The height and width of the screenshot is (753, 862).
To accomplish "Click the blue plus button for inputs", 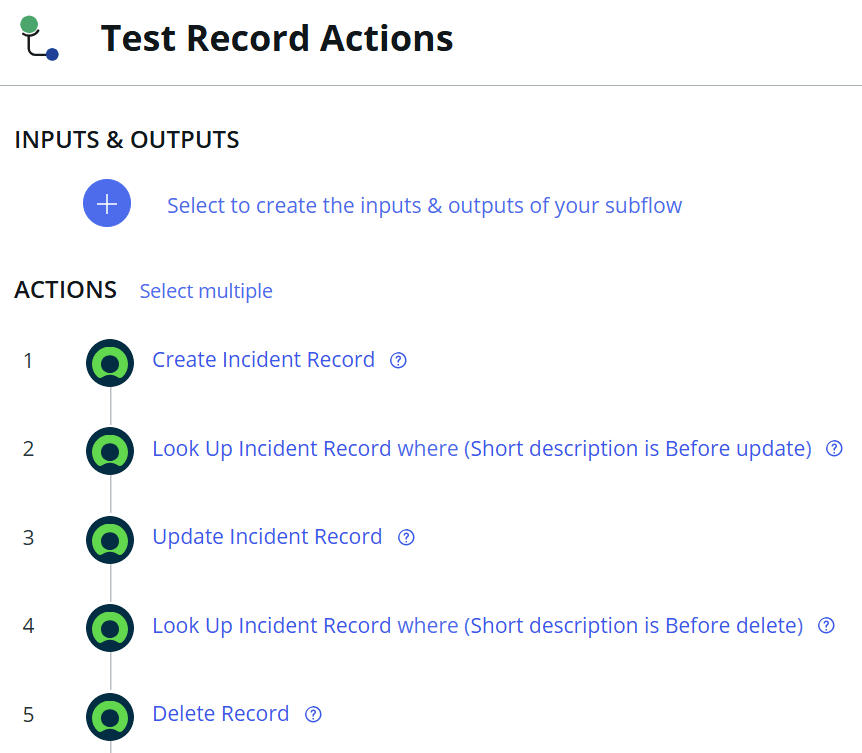I will pyautogui.click(x=107, y=204).
